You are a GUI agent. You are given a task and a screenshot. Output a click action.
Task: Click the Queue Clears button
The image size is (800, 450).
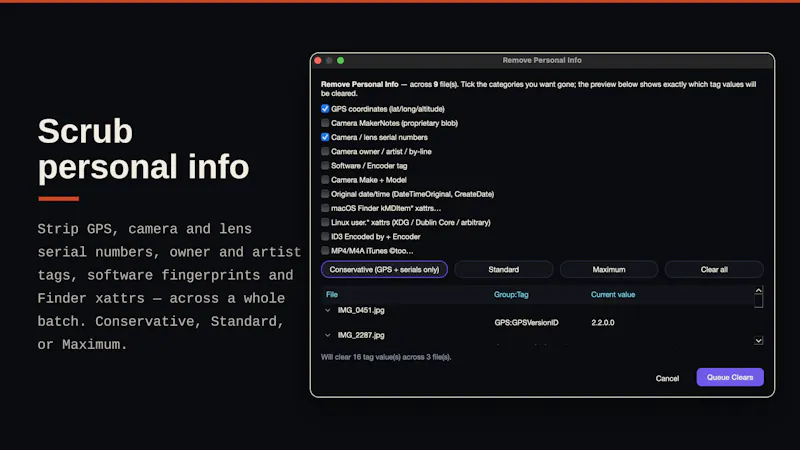(730, 377)
